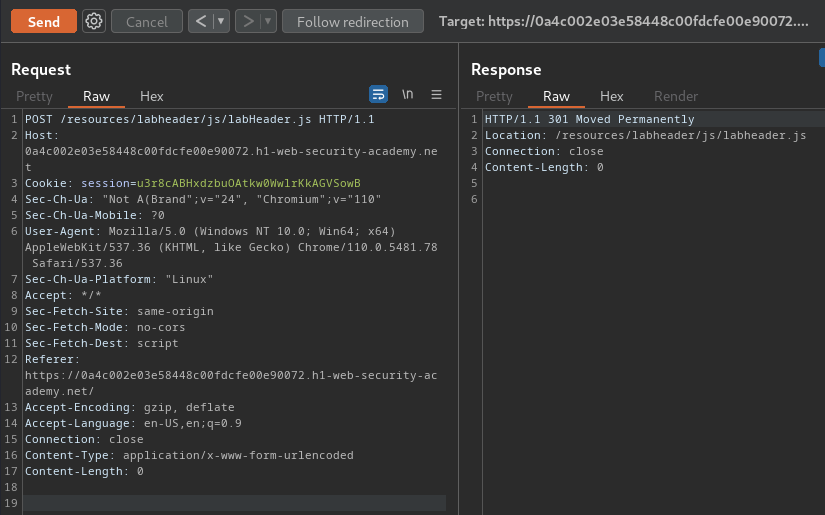Click blue inspector tab at right edge
The width and height of the screenshot is (825, 515).
click(x=822, y=58)
